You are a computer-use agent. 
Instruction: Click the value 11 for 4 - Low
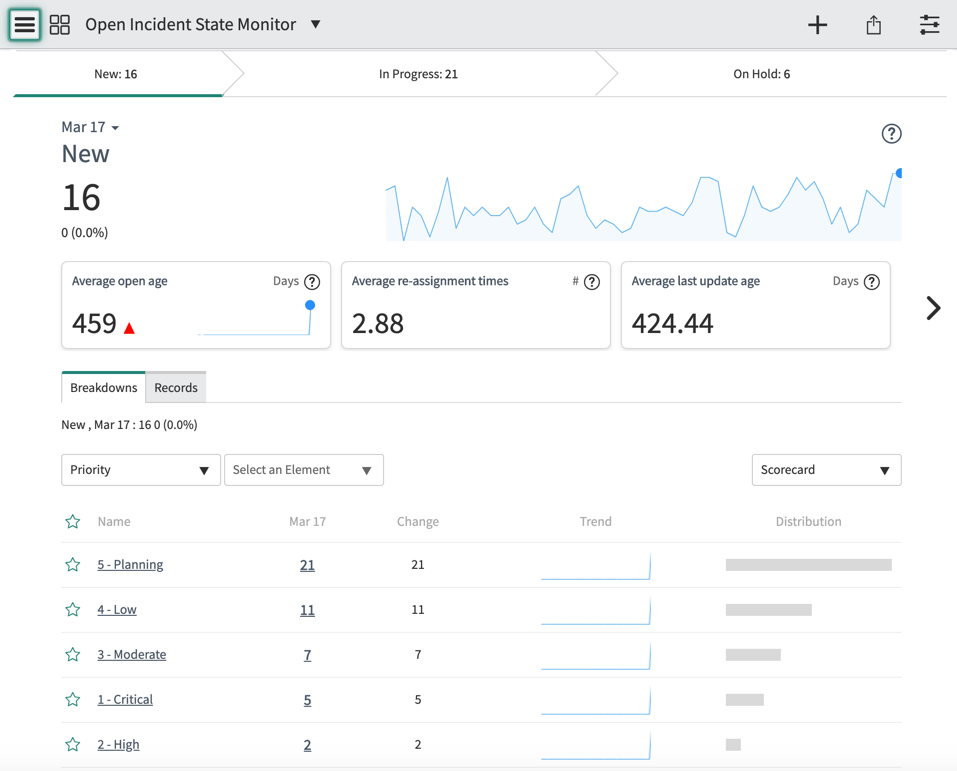pos(307,610)
